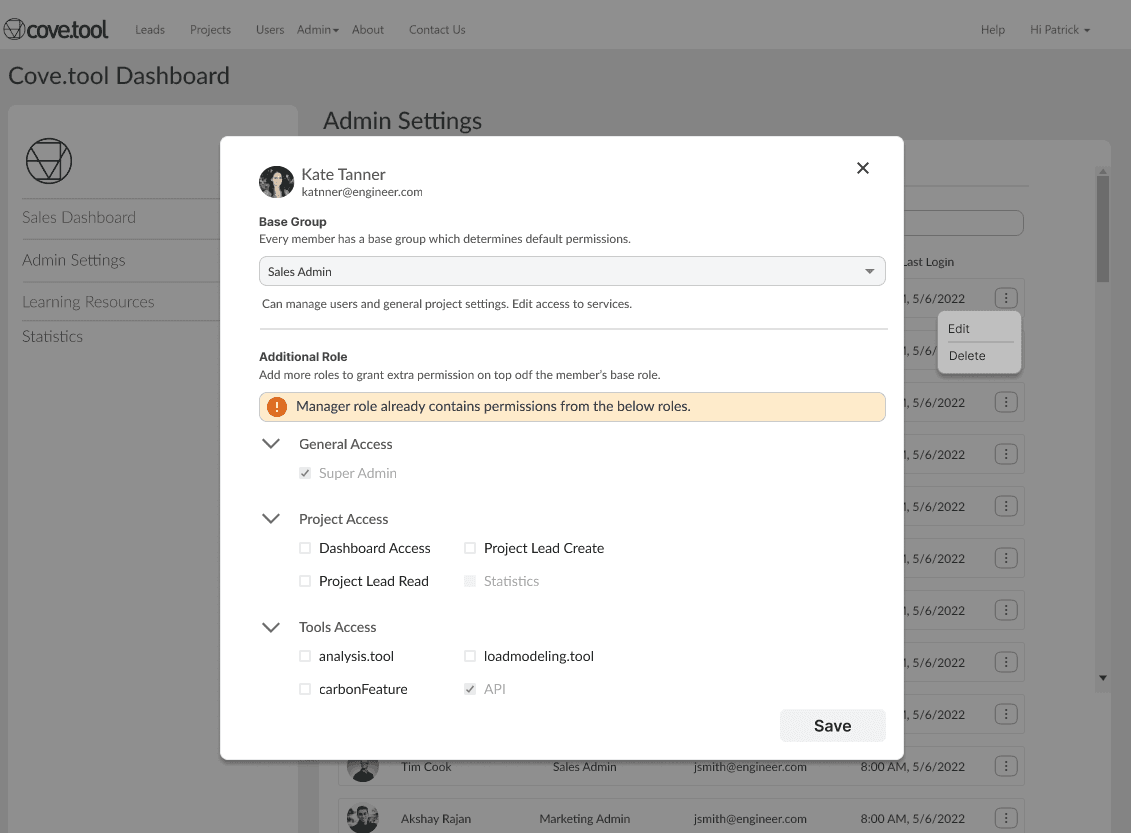The height and width of the screenshot is (833, 1131).
Task: Click the orange warning icon in the banner
Action: click(277, 407)
